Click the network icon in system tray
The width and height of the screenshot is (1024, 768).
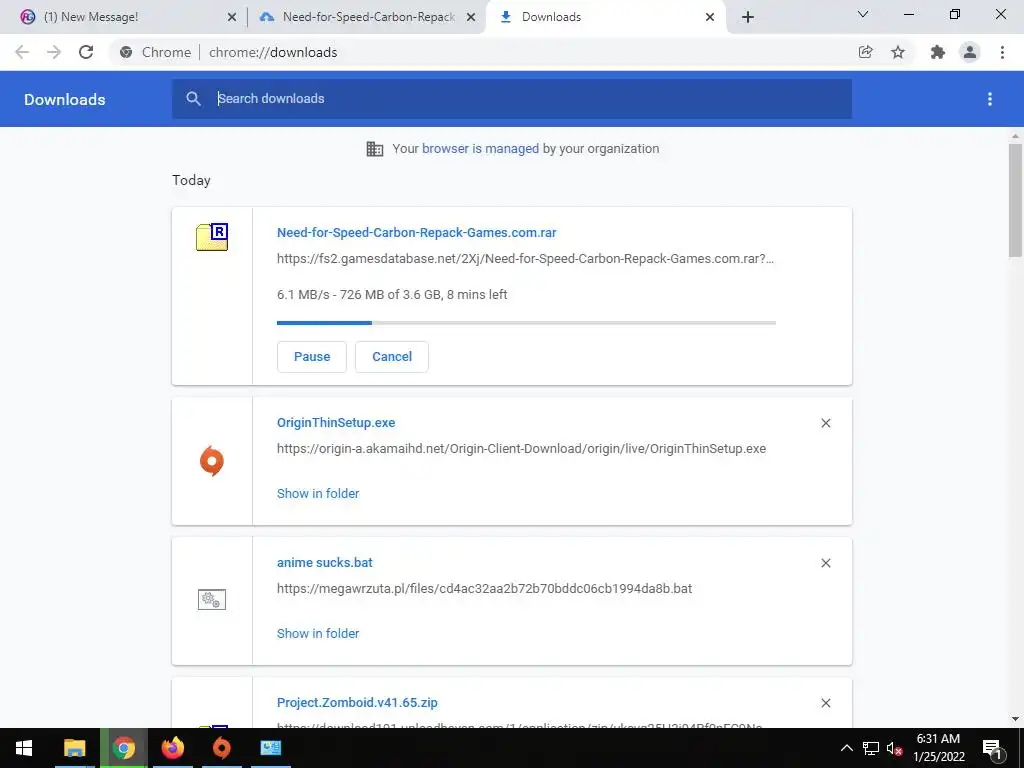(x=871, y=748)
